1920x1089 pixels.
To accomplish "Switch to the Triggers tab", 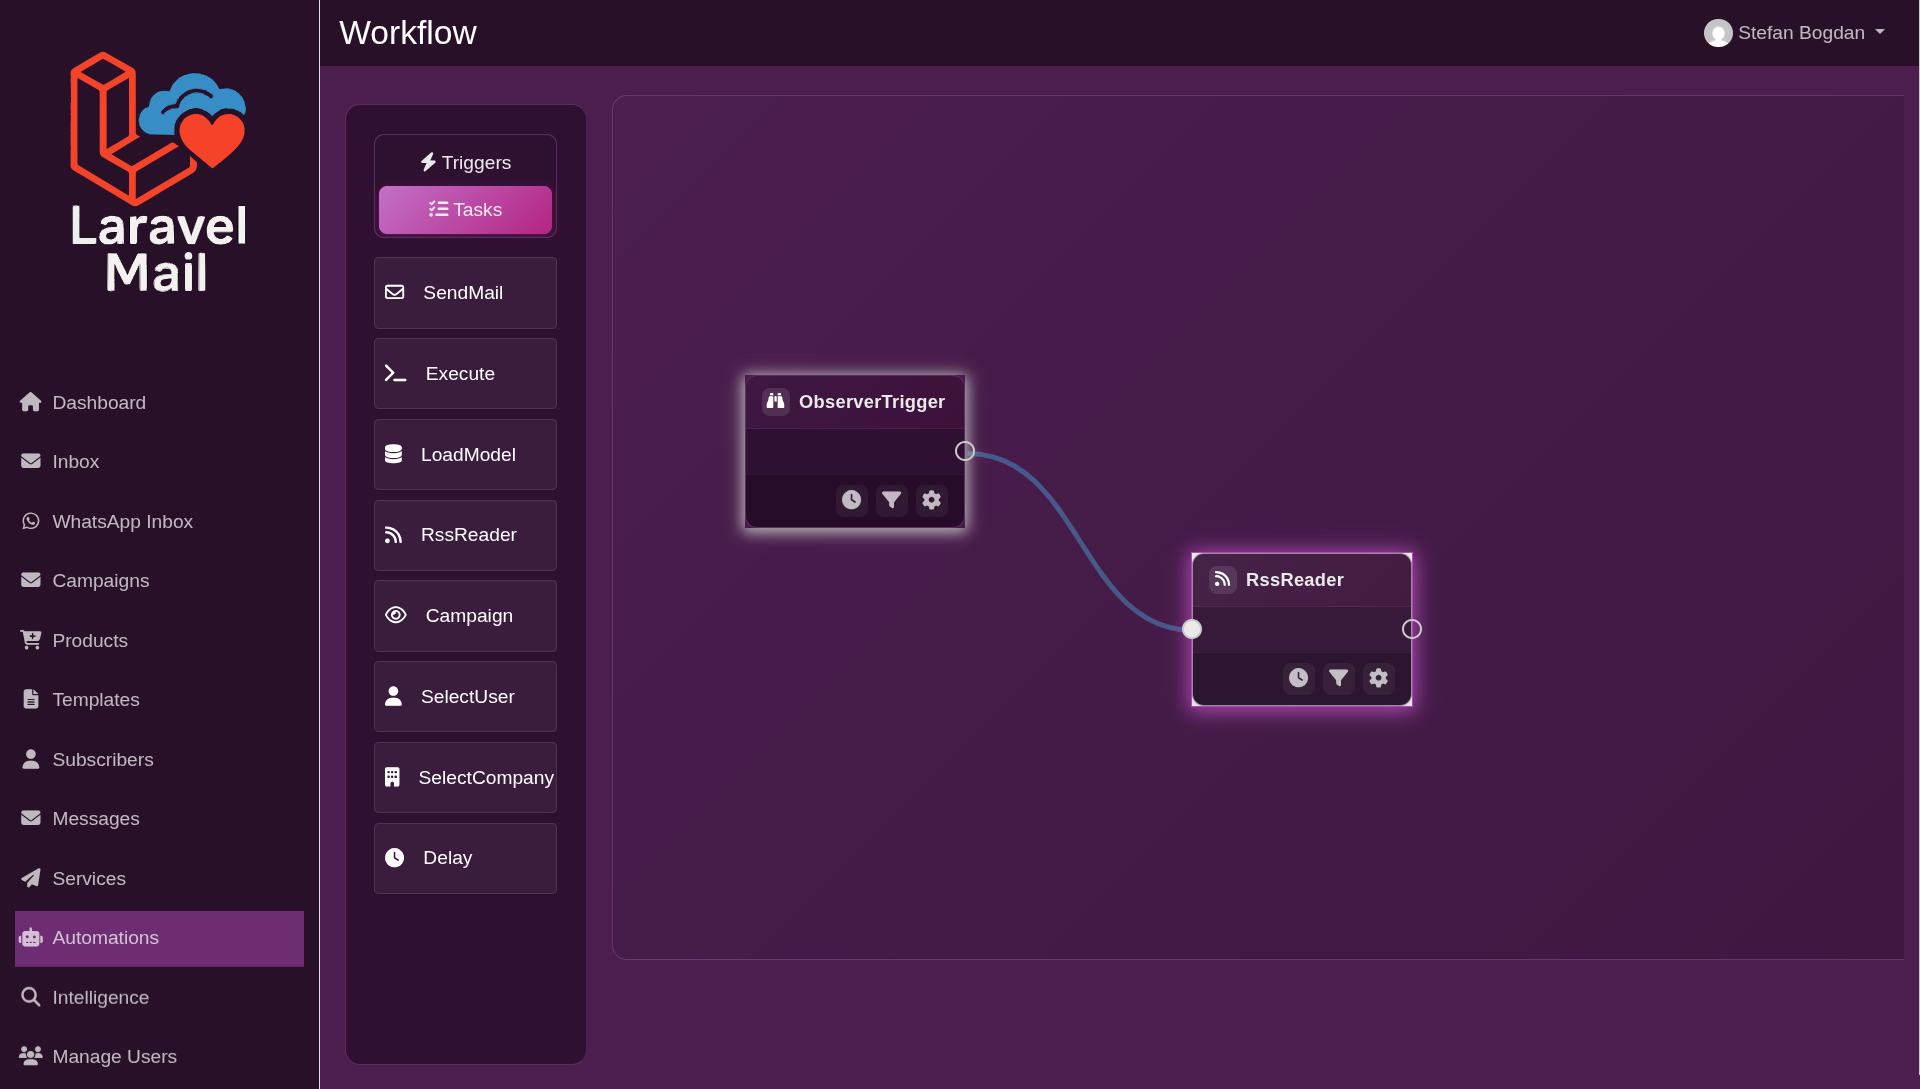I will pos(464,162).
